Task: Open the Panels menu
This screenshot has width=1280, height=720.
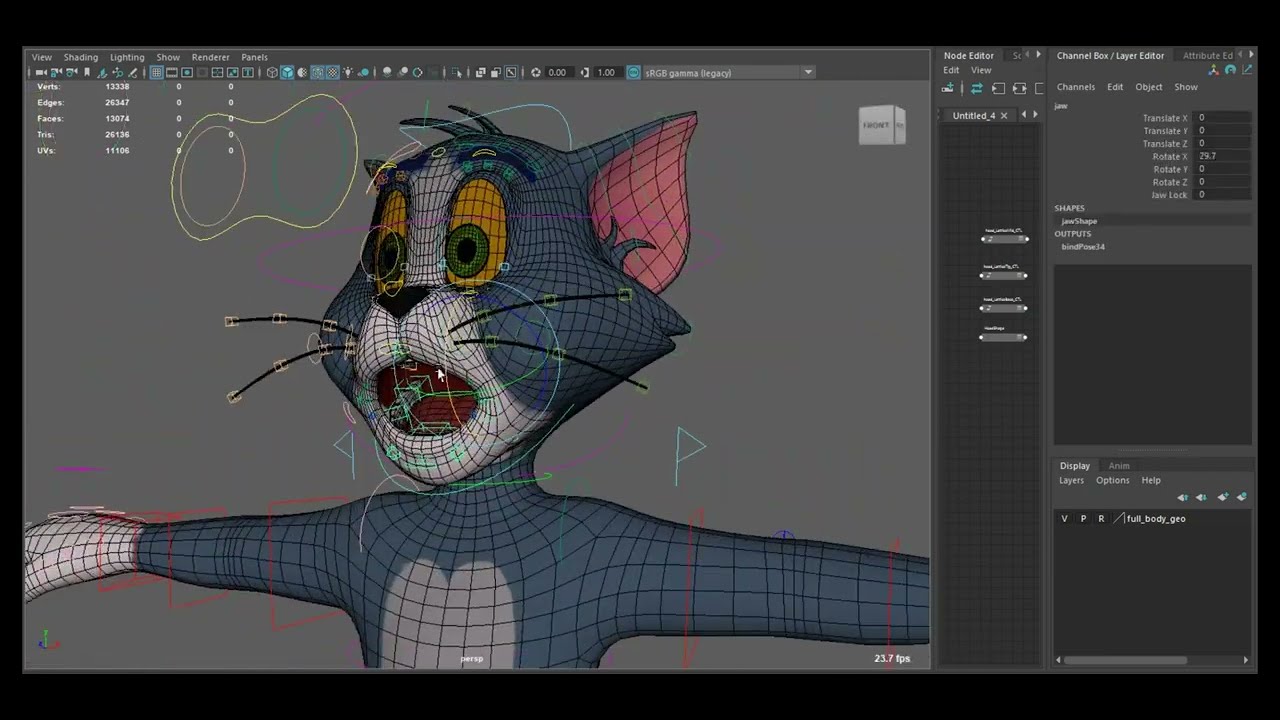Action: tap(254, 57)
